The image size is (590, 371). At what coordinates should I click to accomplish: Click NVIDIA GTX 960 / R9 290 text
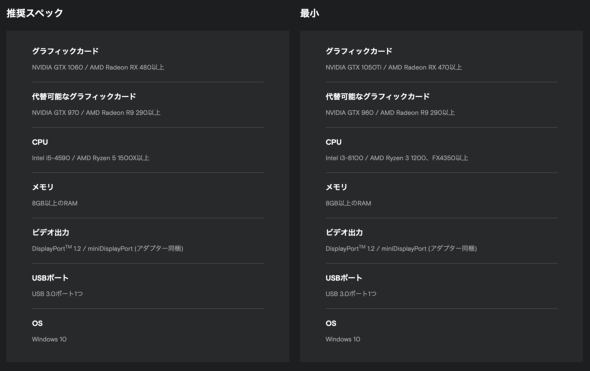tap(390, 113)
